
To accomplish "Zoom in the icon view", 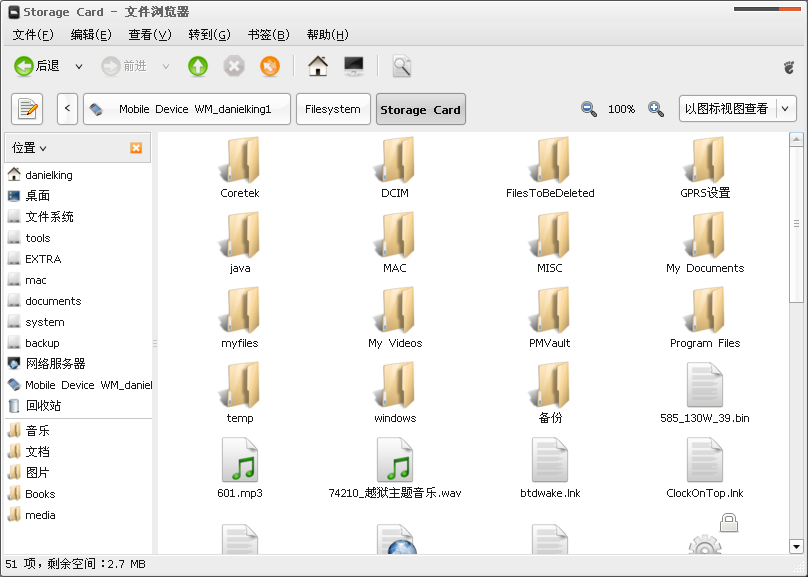I will pyautogui.click(x=655, y=109).
